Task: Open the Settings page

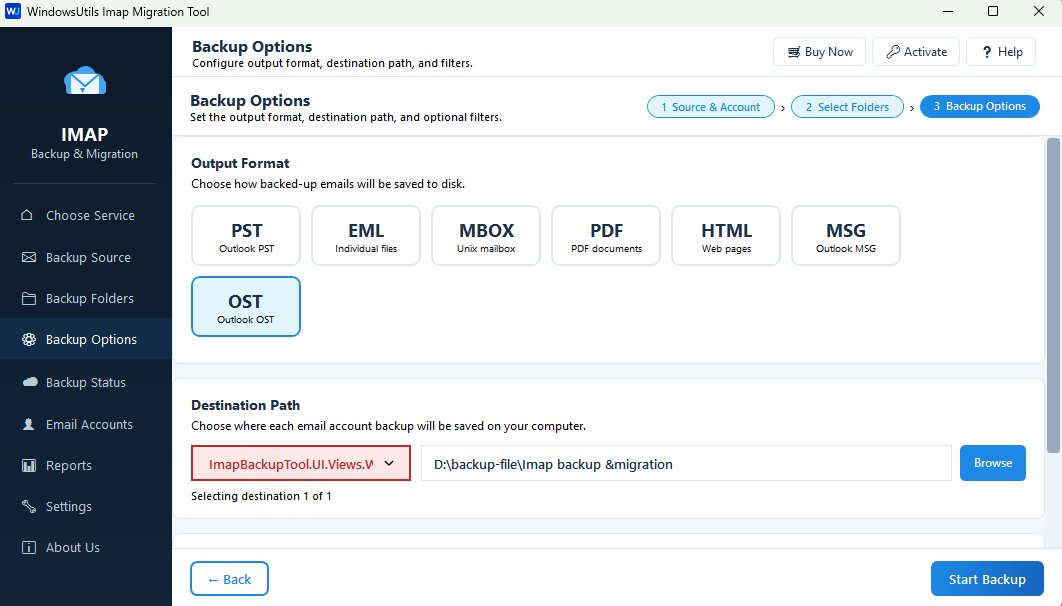Action: pos(86,506)
